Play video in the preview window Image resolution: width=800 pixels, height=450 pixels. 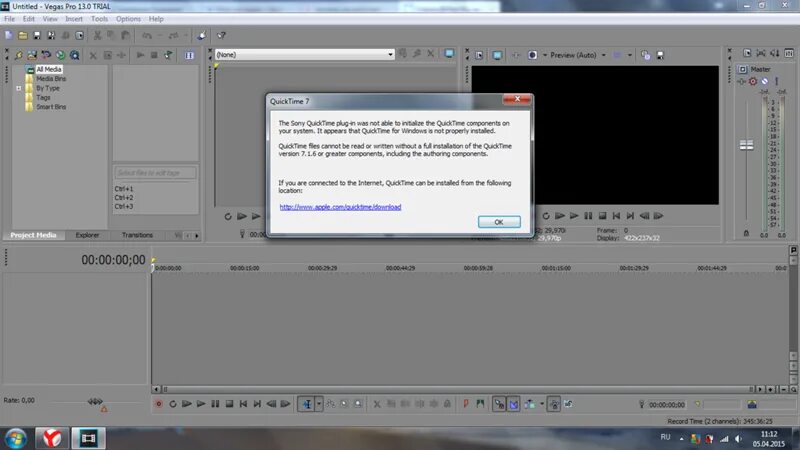point(574,216)
